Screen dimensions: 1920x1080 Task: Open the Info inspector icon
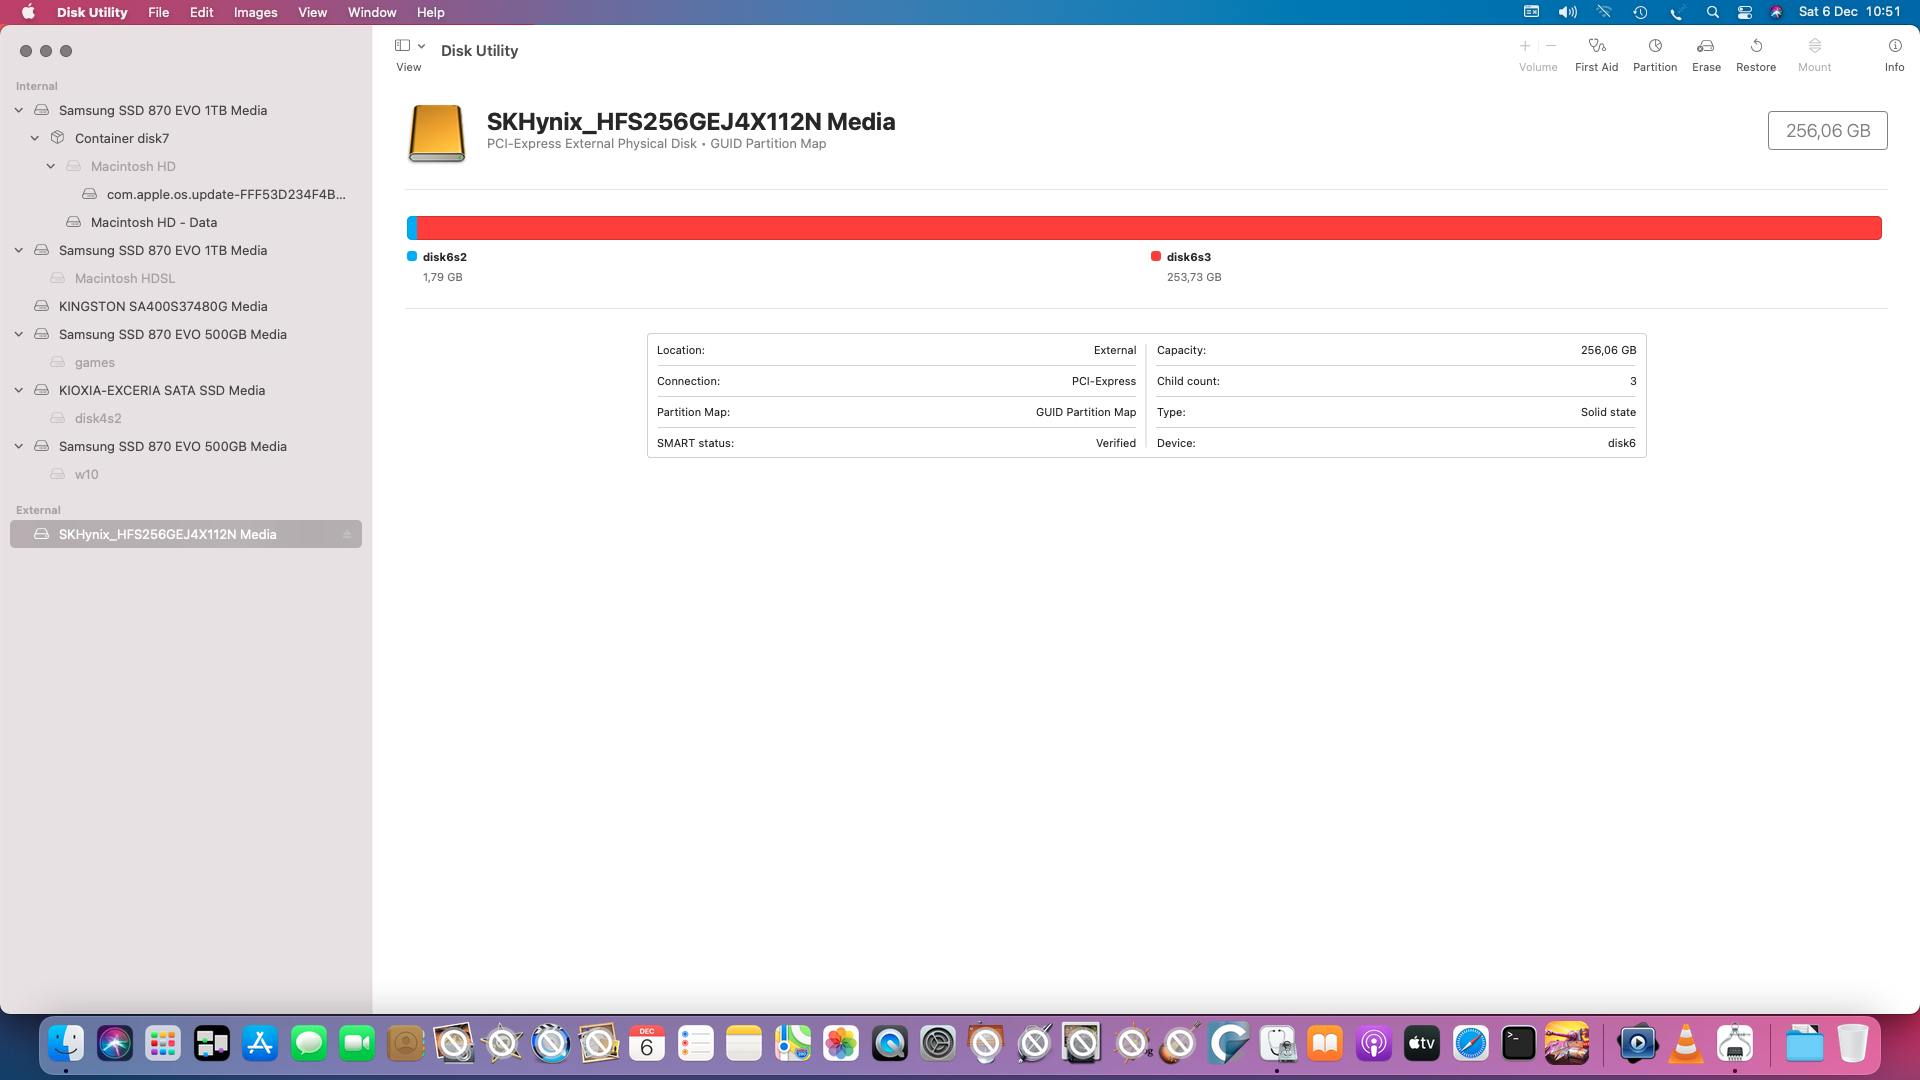(1894, 46)
